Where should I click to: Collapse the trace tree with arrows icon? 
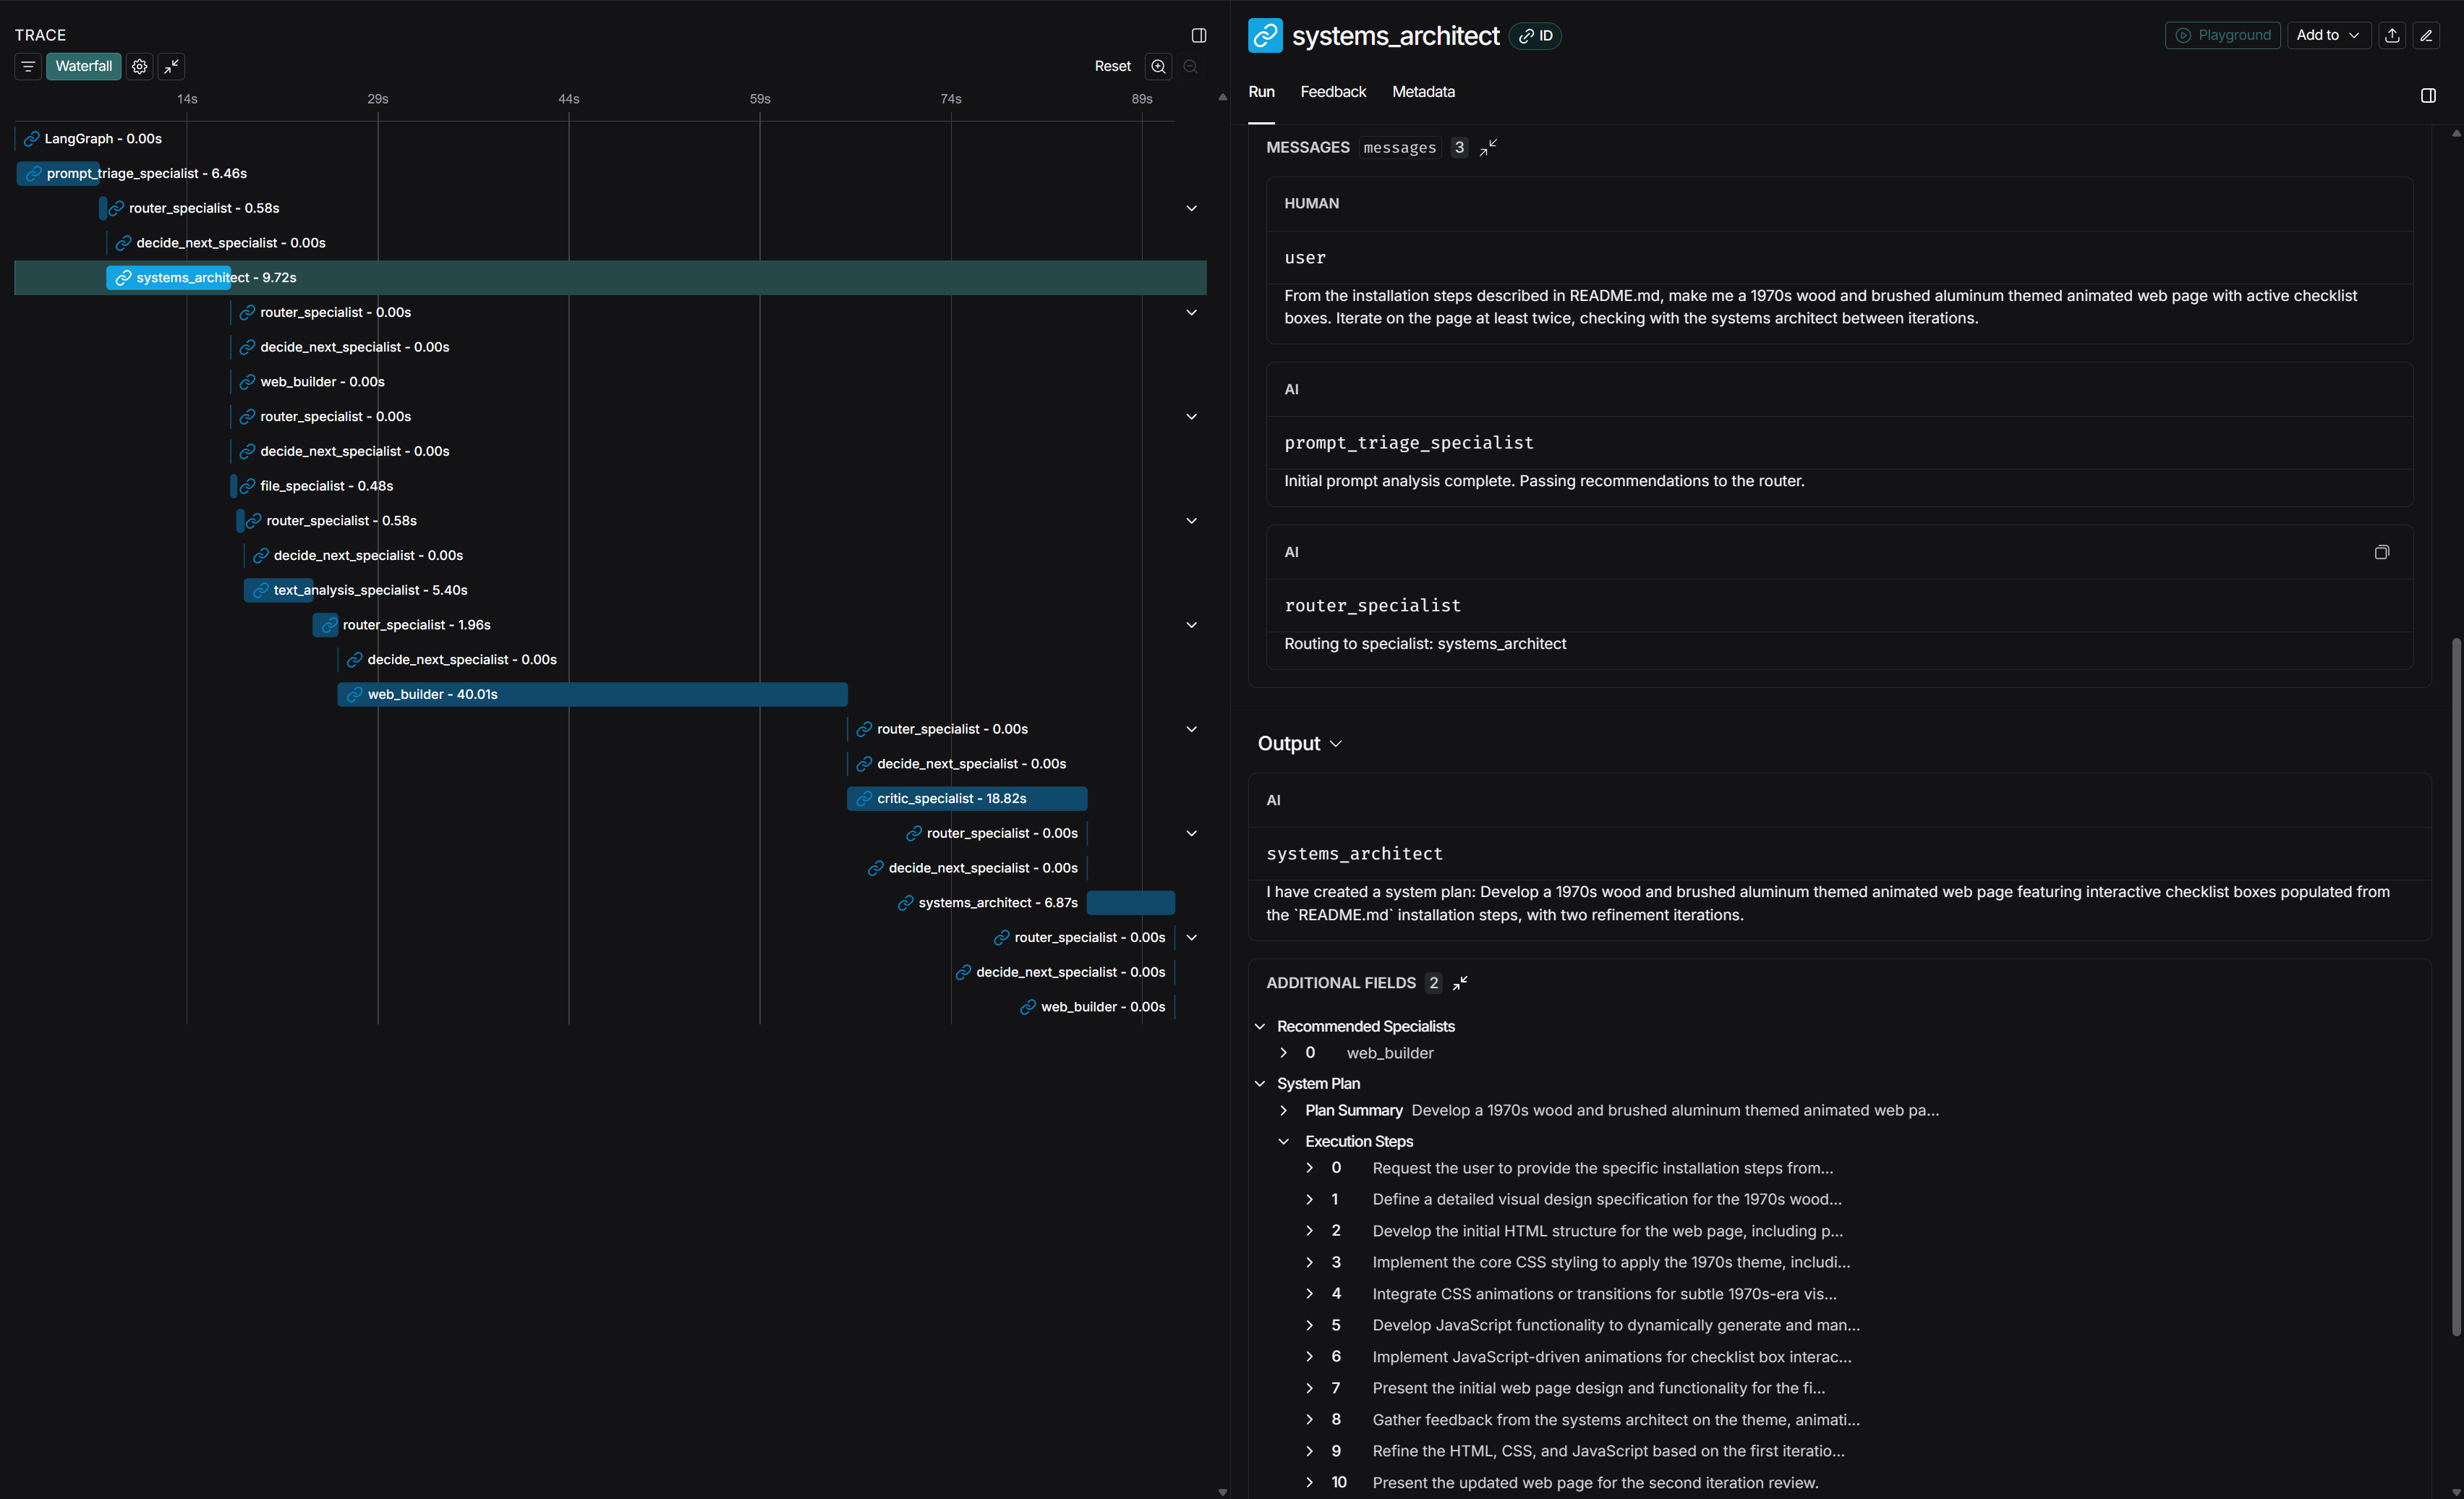[172, 66]
